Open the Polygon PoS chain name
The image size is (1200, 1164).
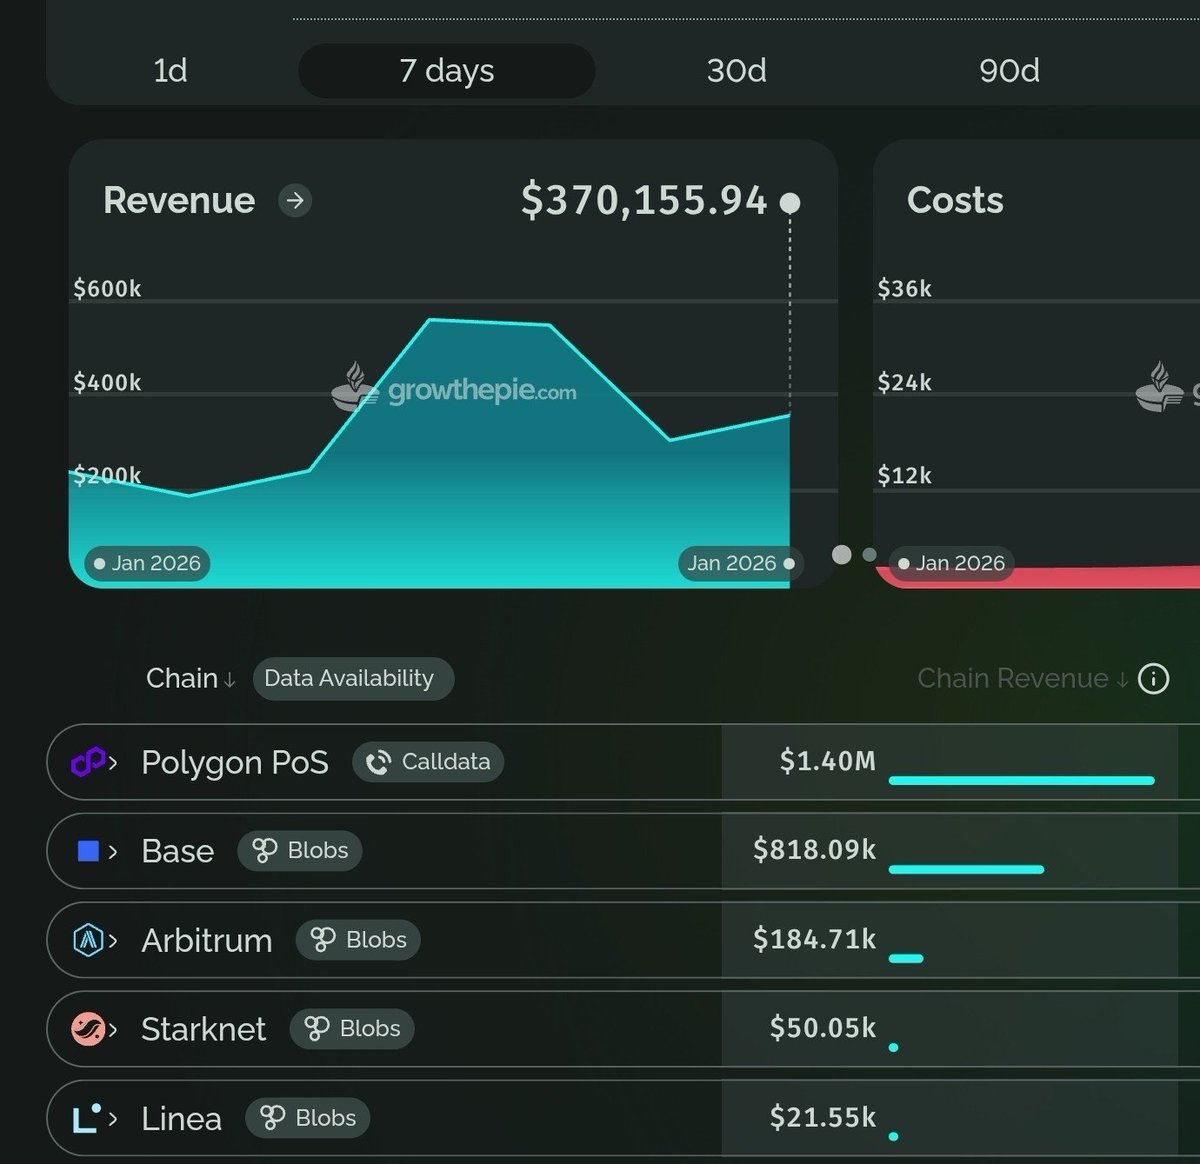tap(235, 763)
